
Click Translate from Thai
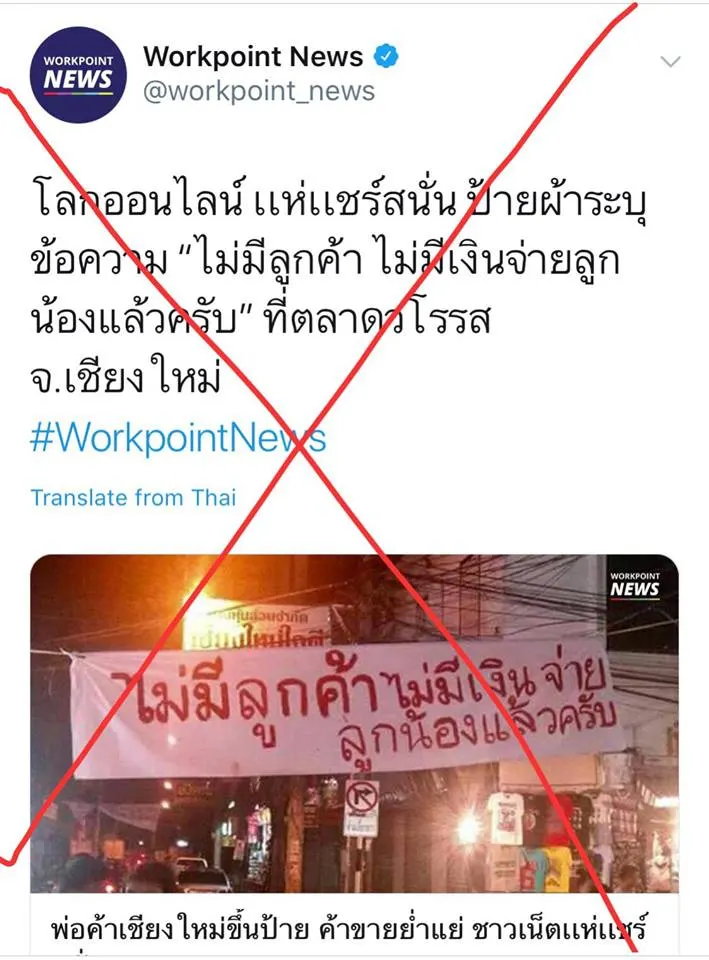133,497
